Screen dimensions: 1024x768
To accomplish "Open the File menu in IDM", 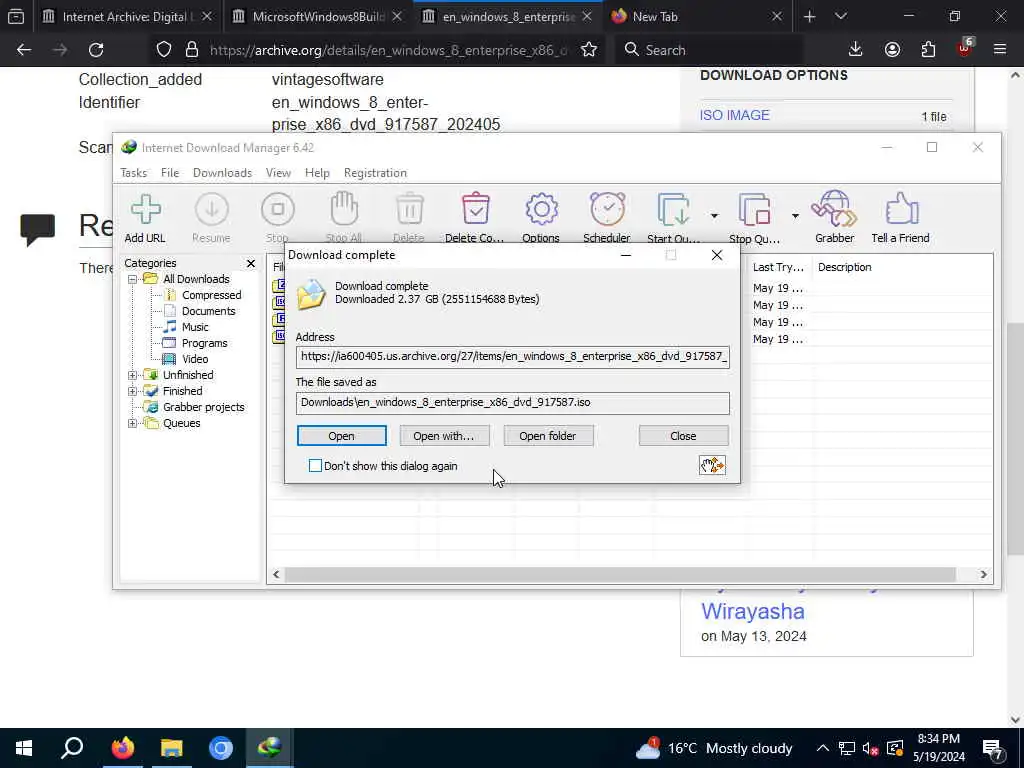I will (170, 173).
